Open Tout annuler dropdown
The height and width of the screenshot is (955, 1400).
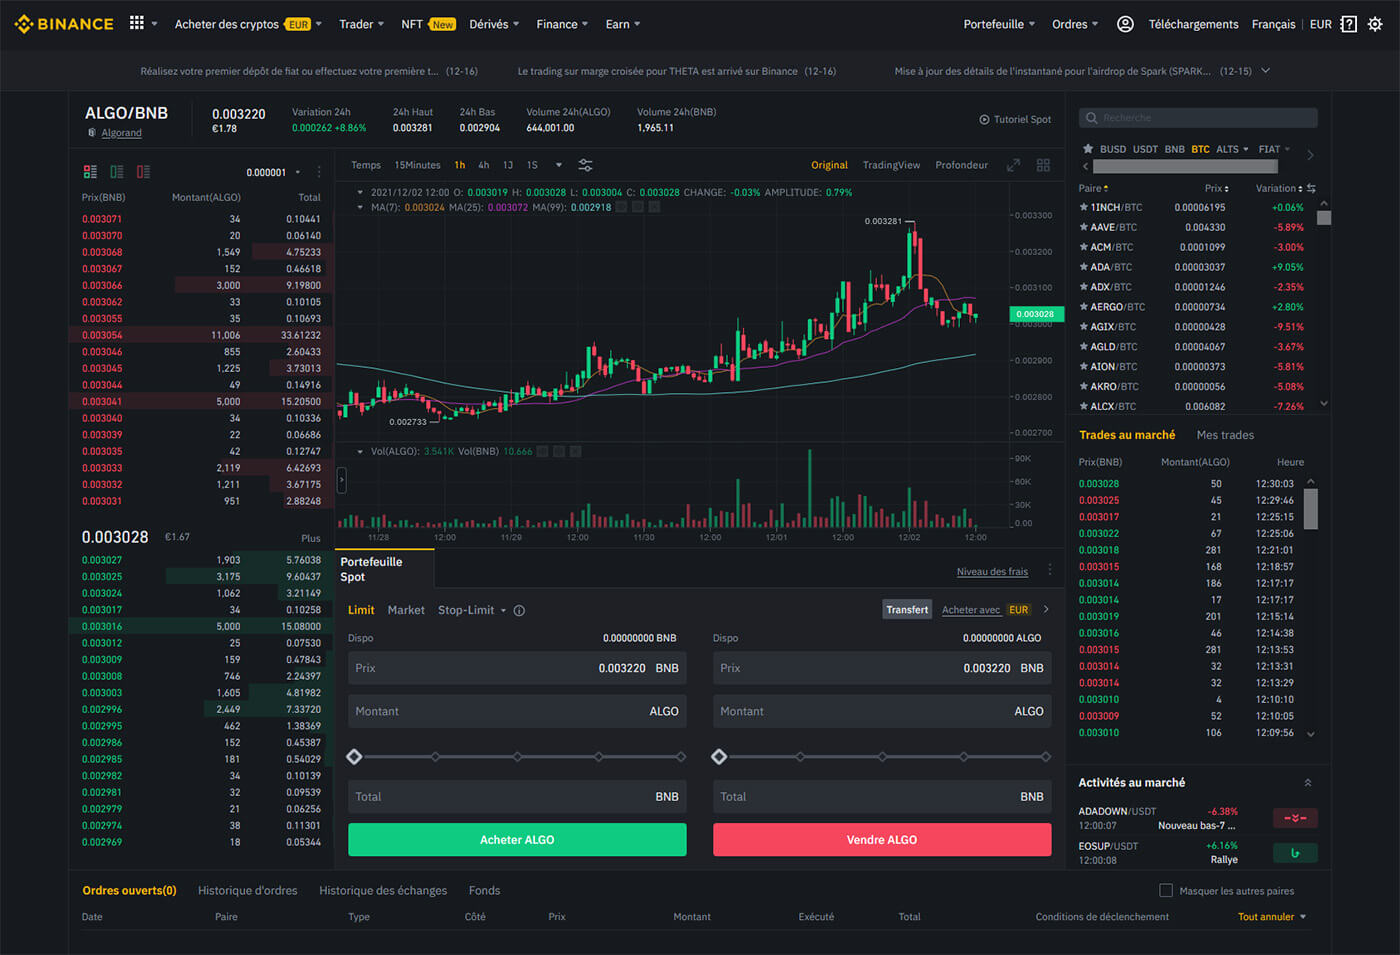1272,917
